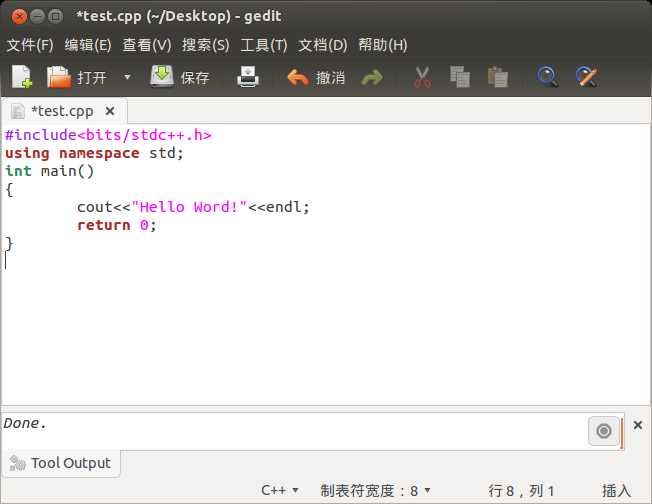
Task: Click the #include<bits/stdc++.h> line
Action: click(x=108, y=135)
